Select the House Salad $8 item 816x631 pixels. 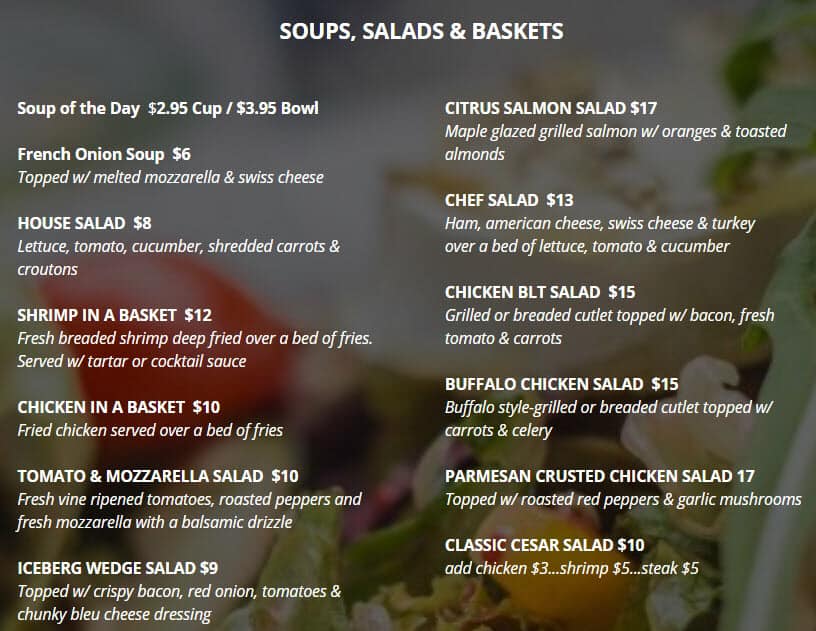84,223
